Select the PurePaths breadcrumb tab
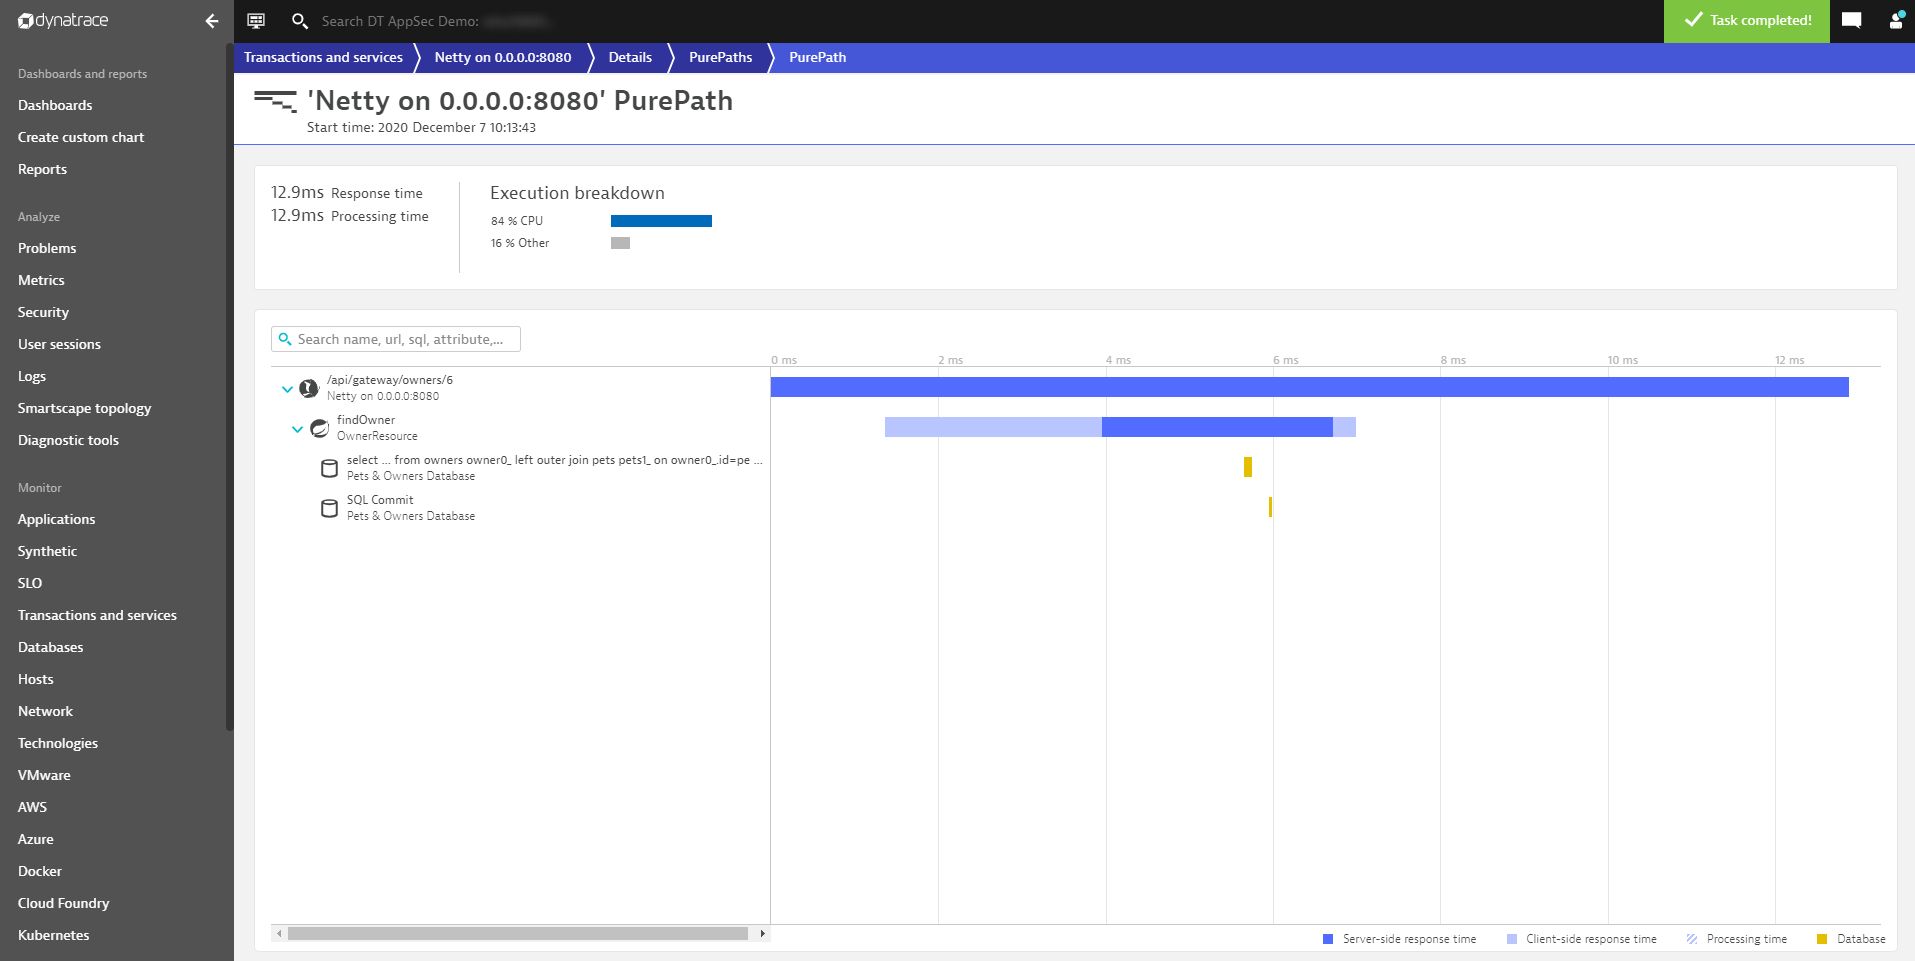This screenshot has height=961, width=1915. (720, 57)
